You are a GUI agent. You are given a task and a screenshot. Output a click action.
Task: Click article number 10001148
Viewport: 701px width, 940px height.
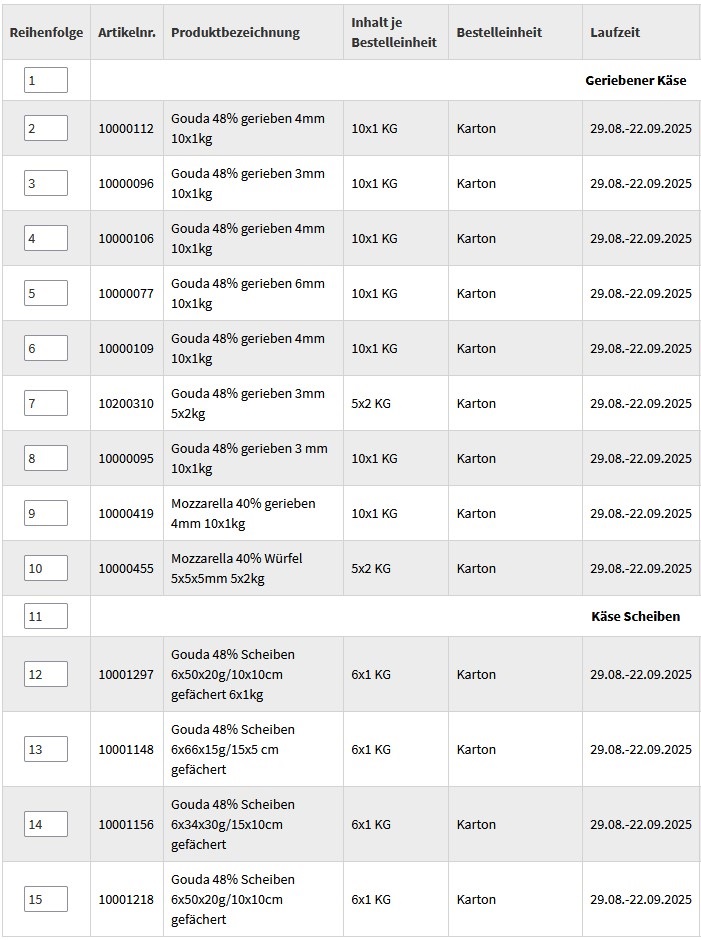tap(126, 749)
